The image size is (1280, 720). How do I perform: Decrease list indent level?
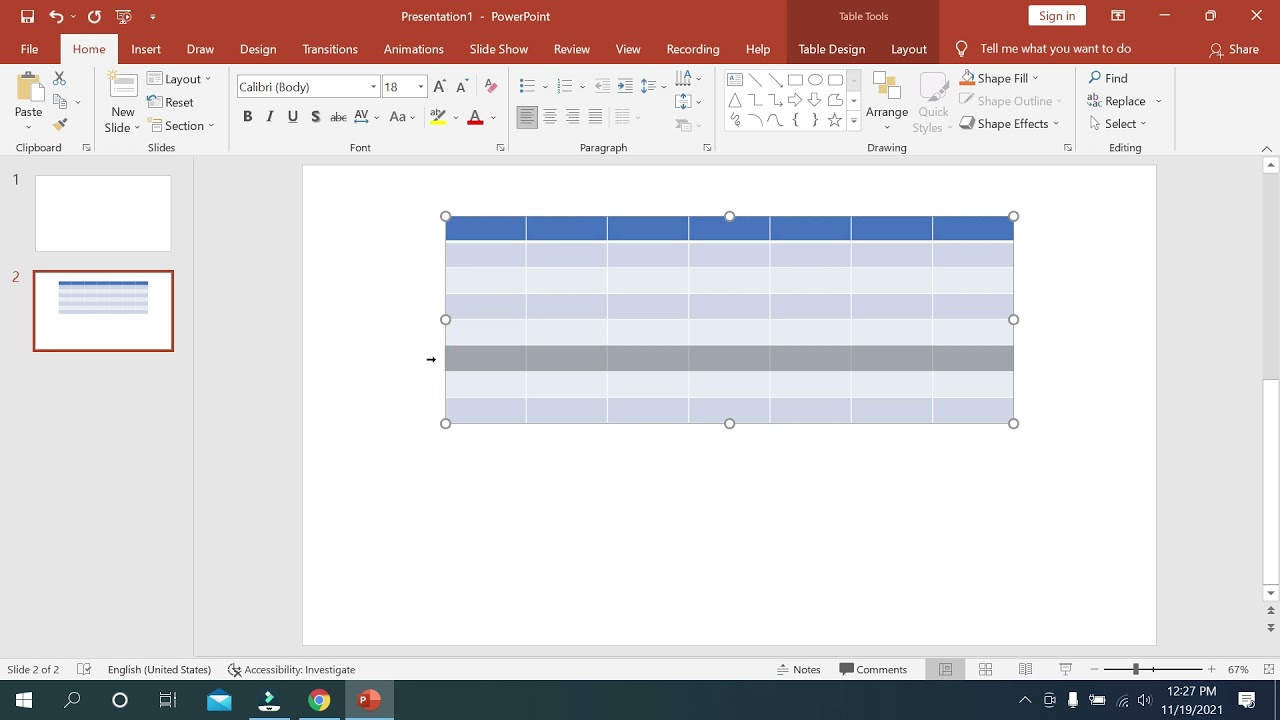point(602,87)
